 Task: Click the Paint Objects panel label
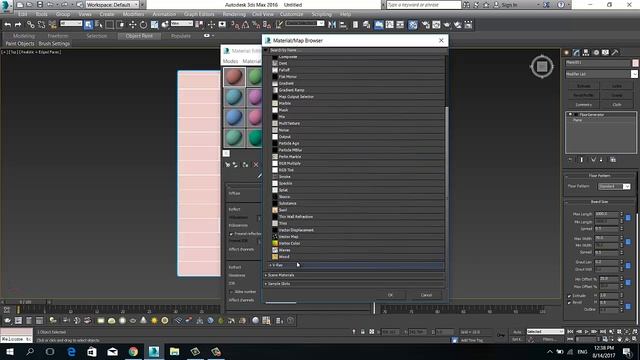tap(20, 44)
